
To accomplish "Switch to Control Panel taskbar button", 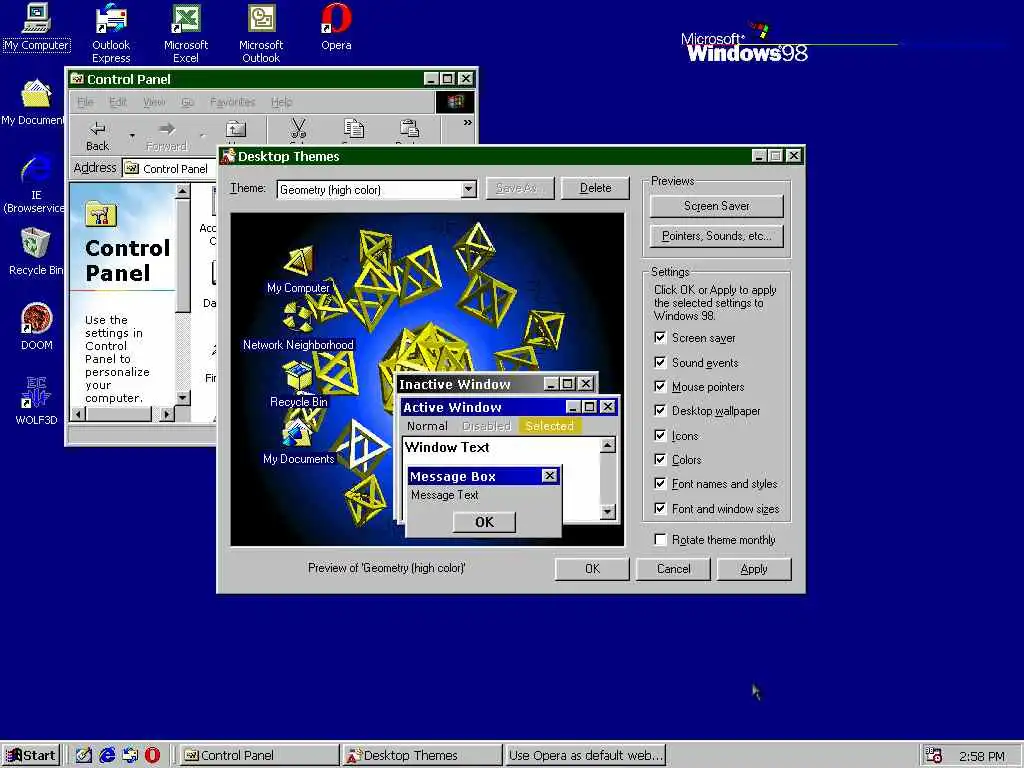I will pos(259,756).
